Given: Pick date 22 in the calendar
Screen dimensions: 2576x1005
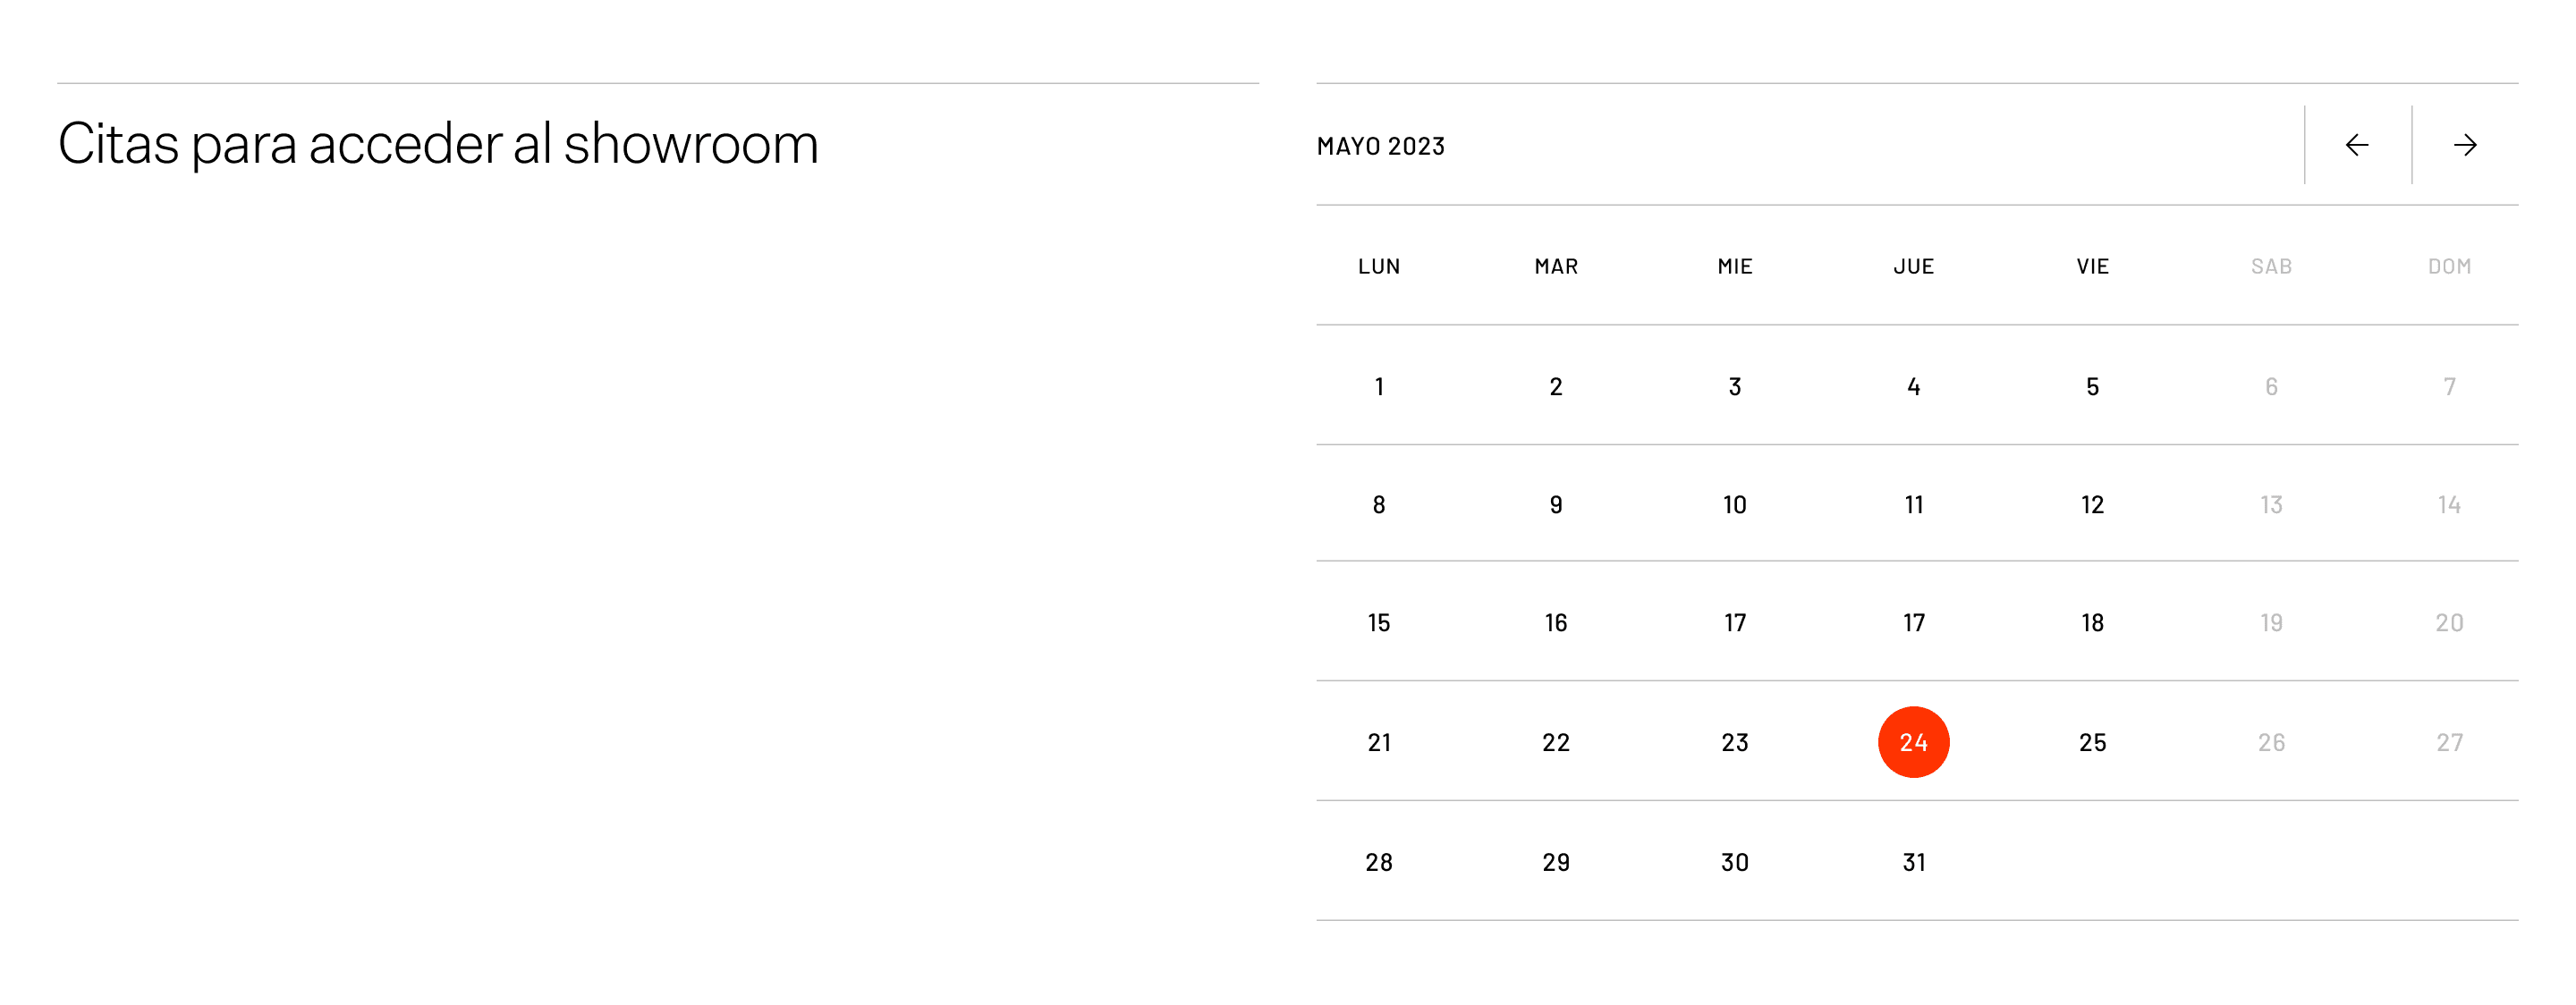Looking at the screenshot, I should coord(1556,742).
